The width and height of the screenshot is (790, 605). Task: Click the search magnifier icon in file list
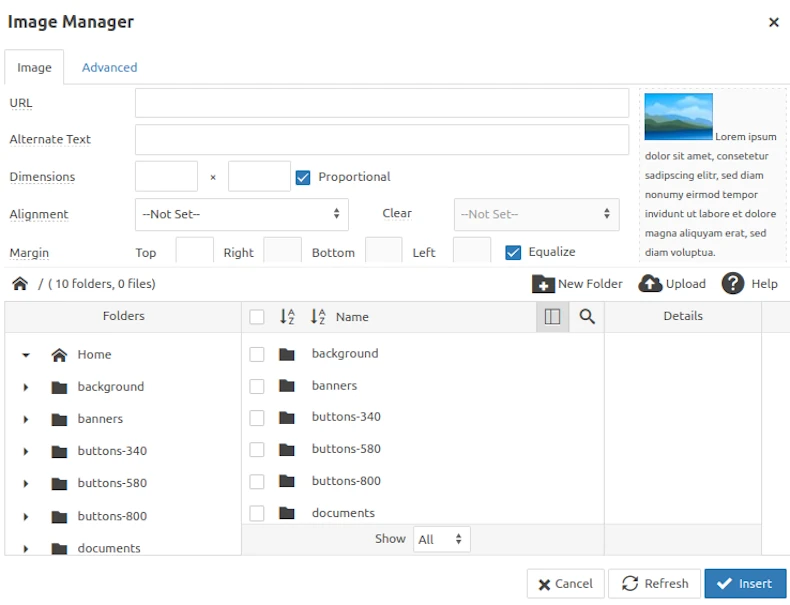tap(587, 317)
